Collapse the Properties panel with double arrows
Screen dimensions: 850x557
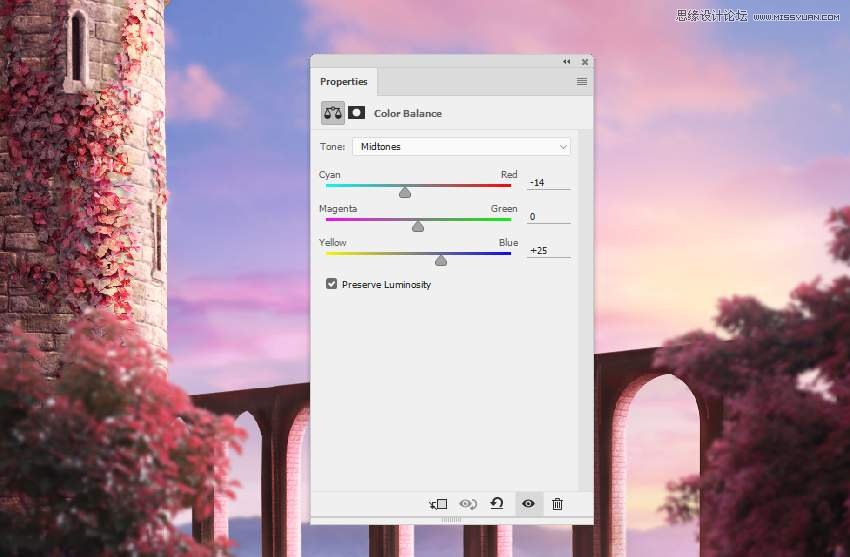pyautogui.click(x=566, y=62)
